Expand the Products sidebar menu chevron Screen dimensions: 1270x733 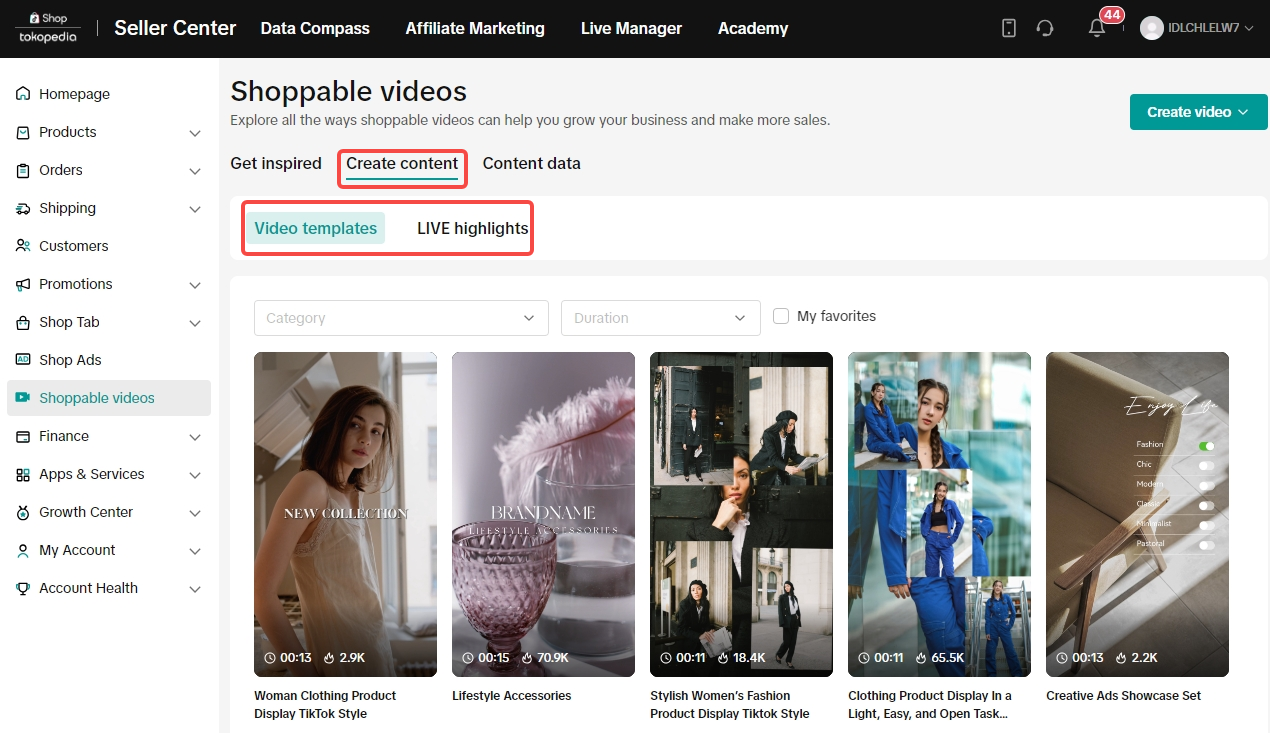195,133
